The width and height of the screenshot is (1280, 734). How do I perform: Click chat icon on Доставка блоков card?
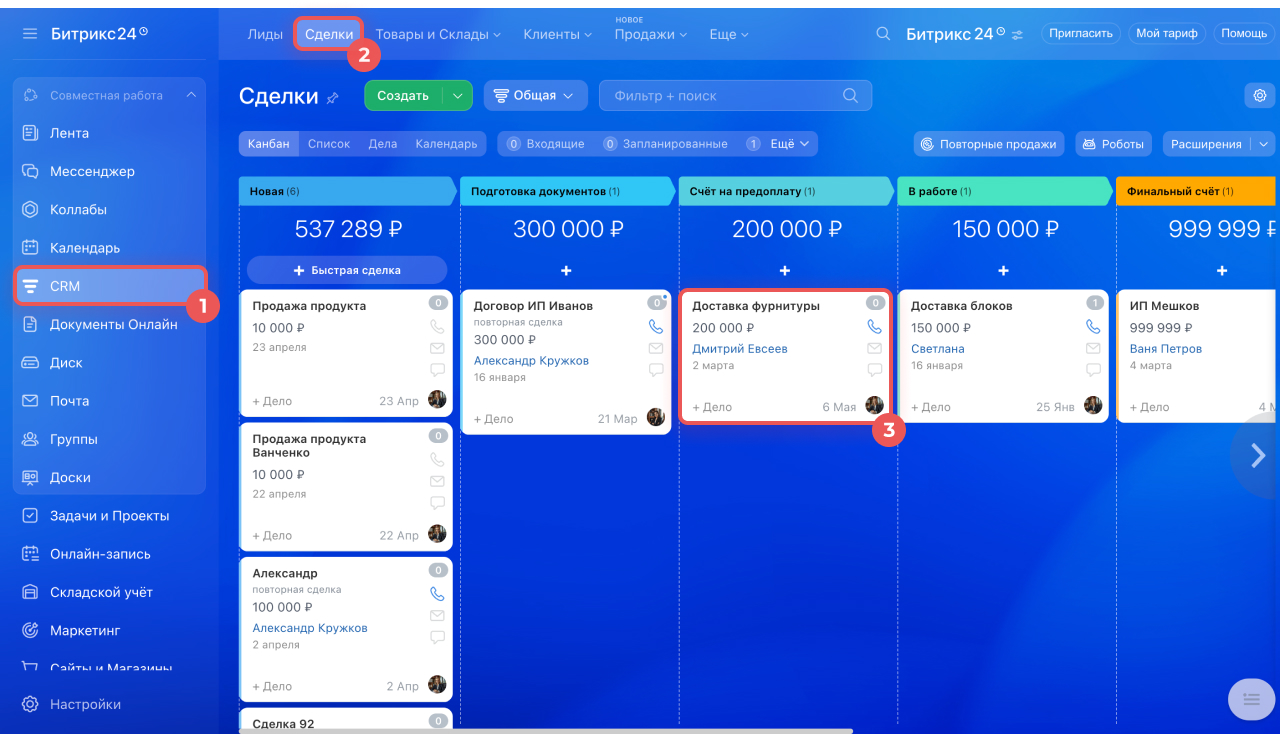coord(1093,369)
